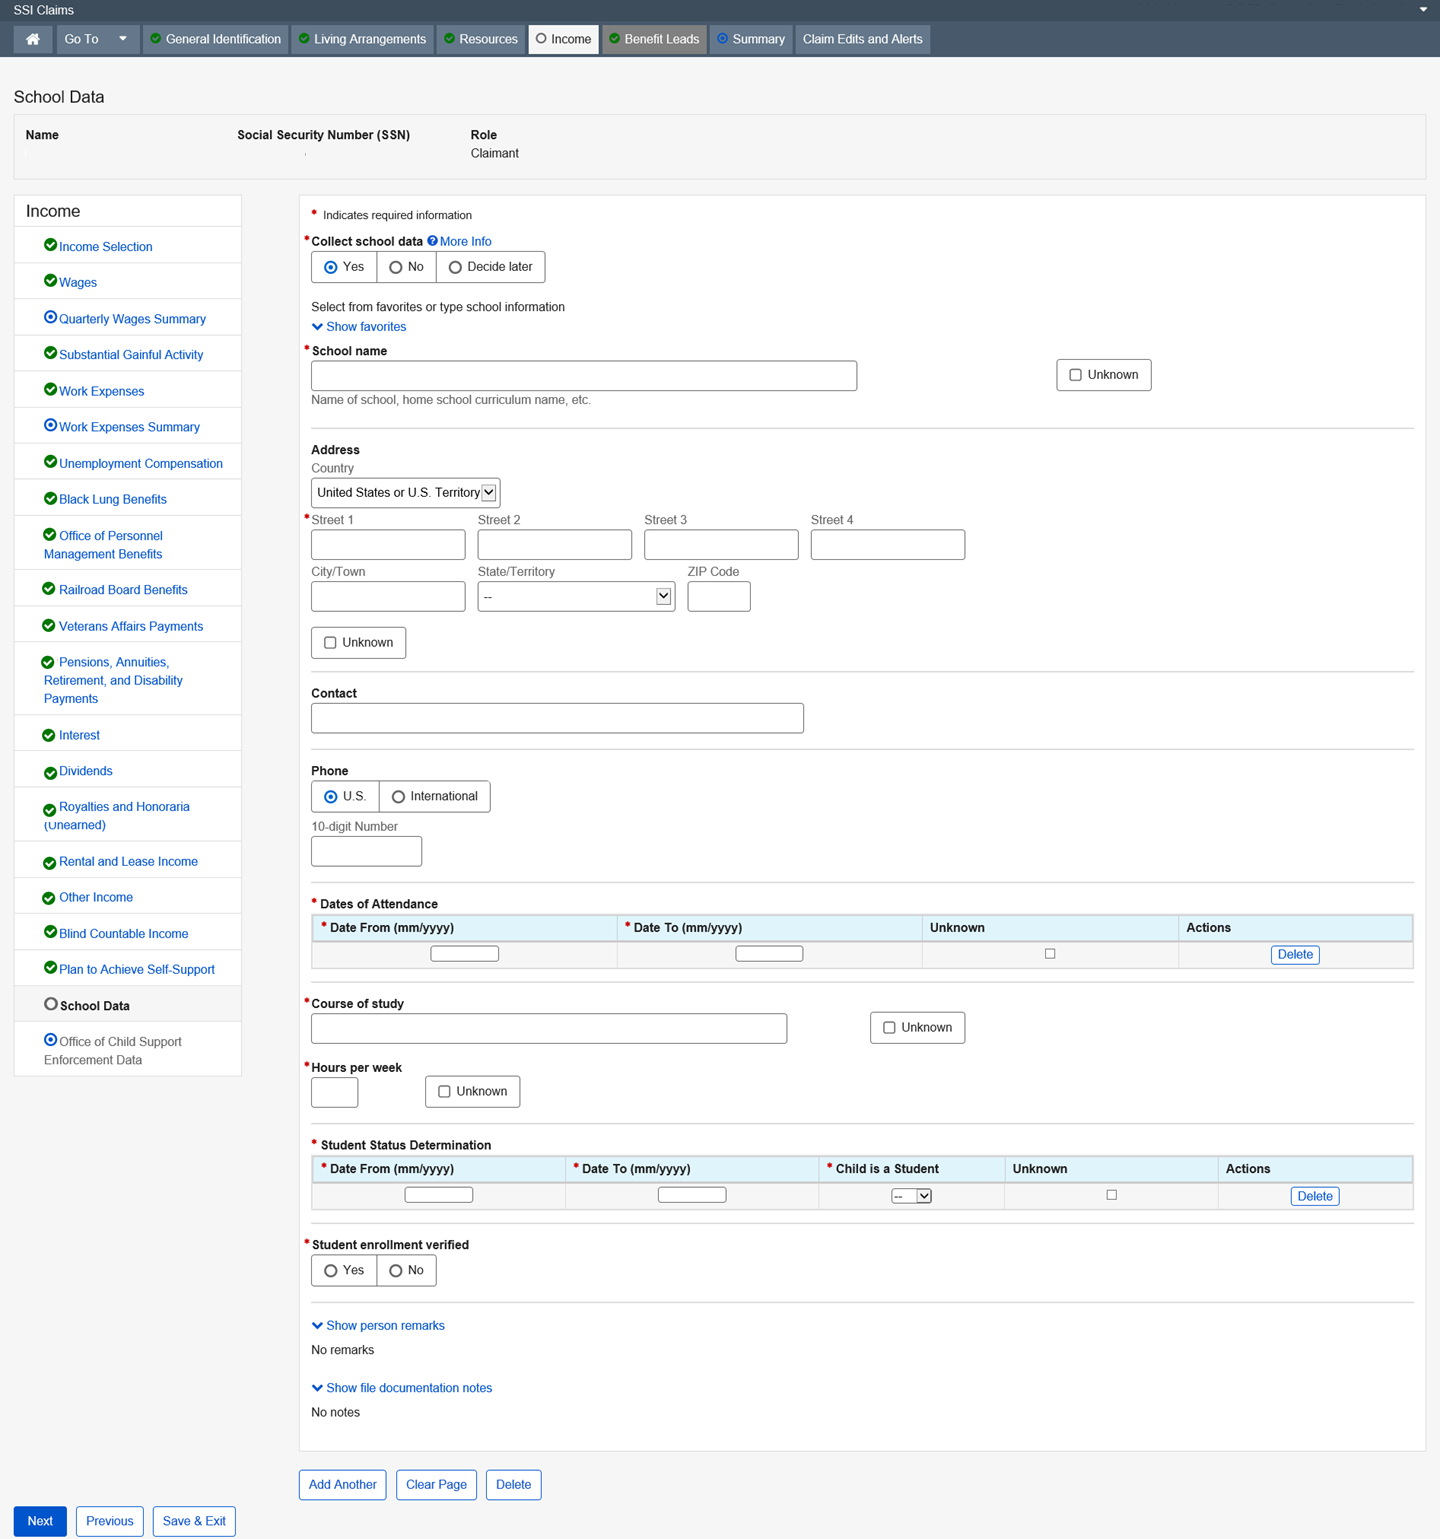
Task: Click the School name text field
Action: (x=584, y=376)
